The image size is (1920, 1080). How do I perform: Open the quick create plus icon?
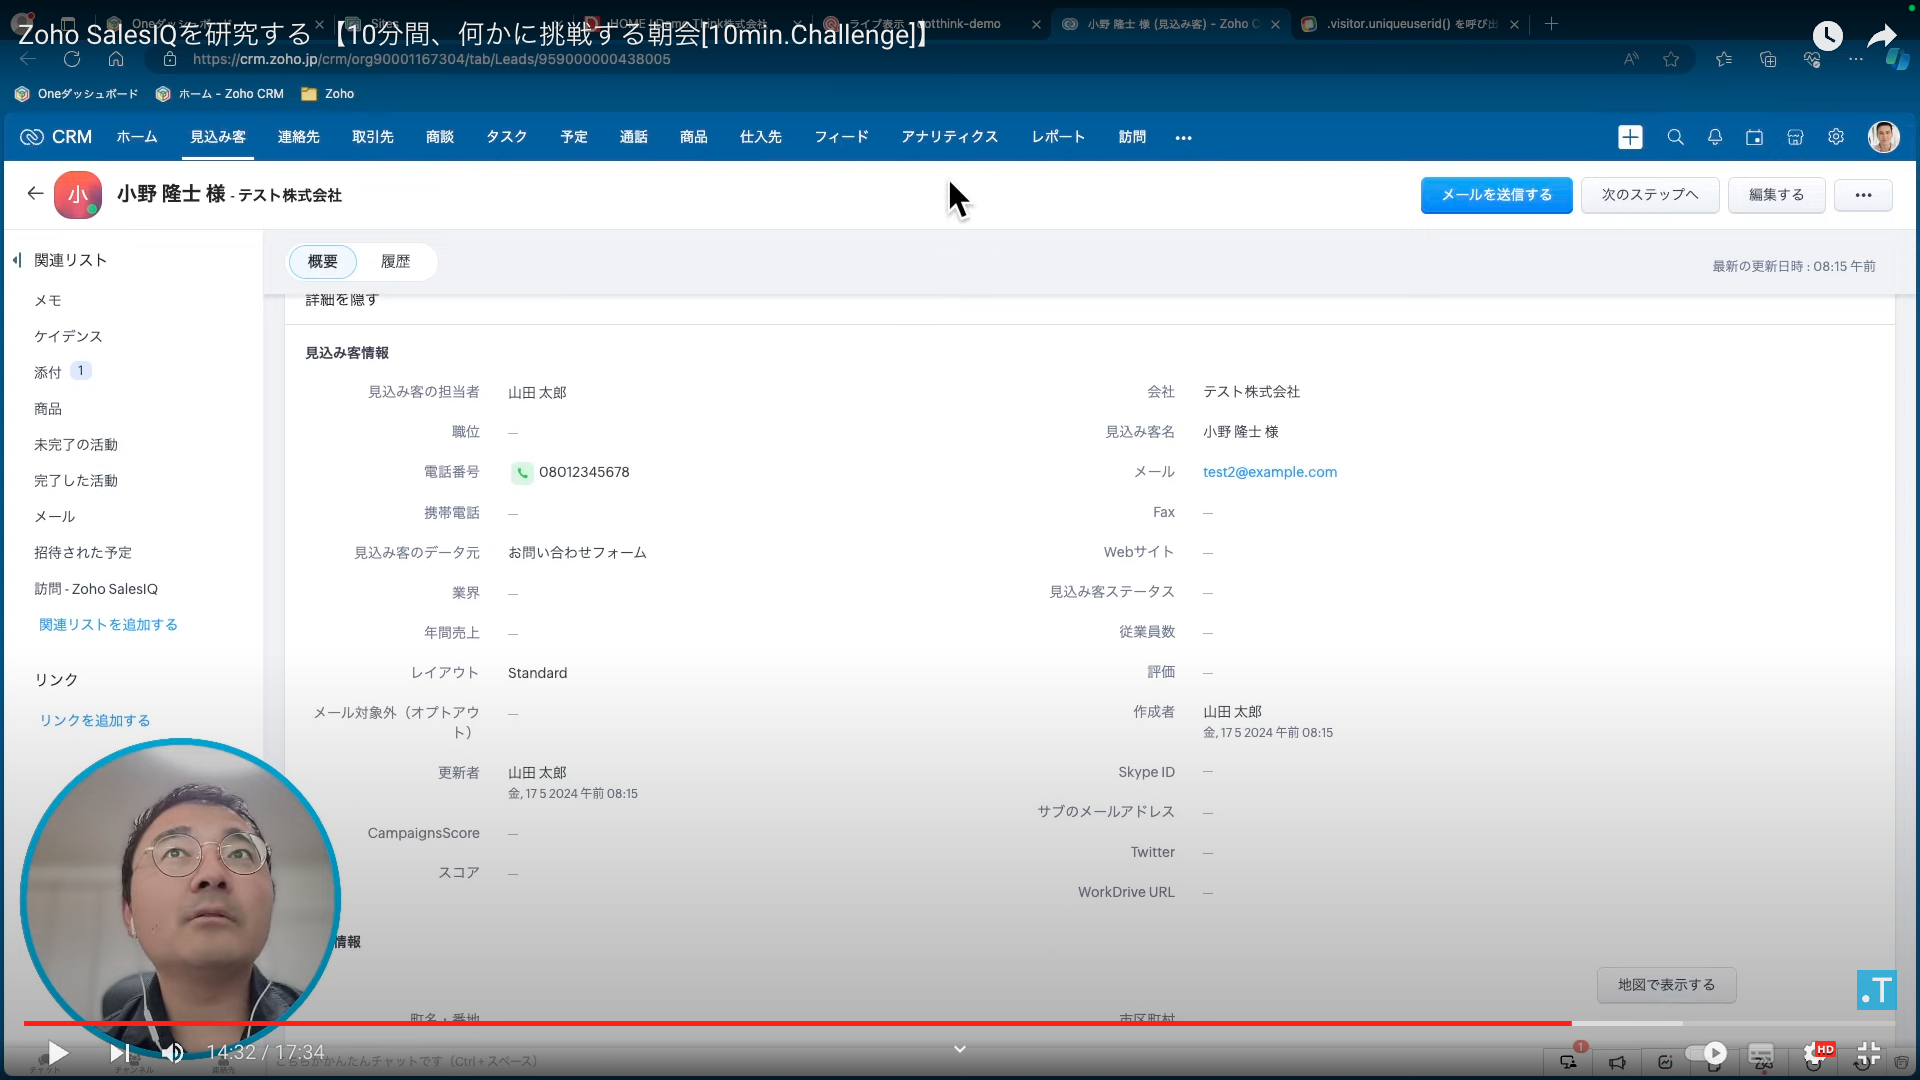pyautogui.click(x=1630, y=137)
